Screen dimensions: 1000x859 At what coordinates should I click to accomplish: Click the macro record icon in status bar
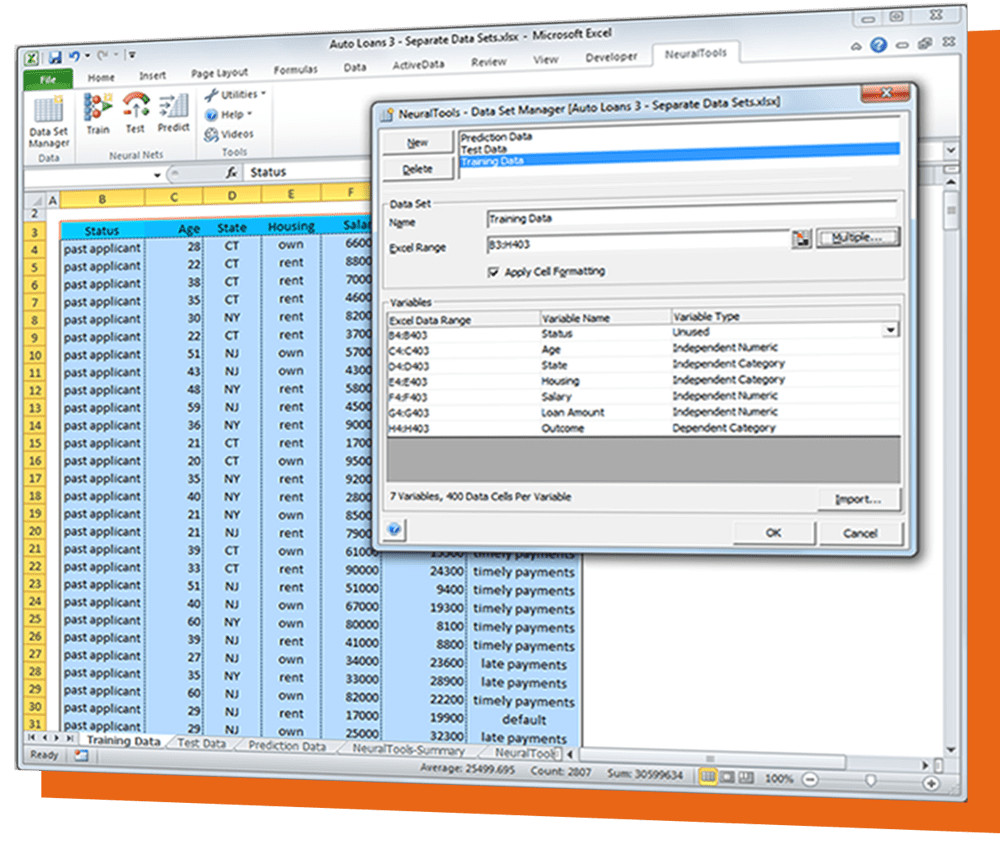pyautogui.click(x=81, y=755)
